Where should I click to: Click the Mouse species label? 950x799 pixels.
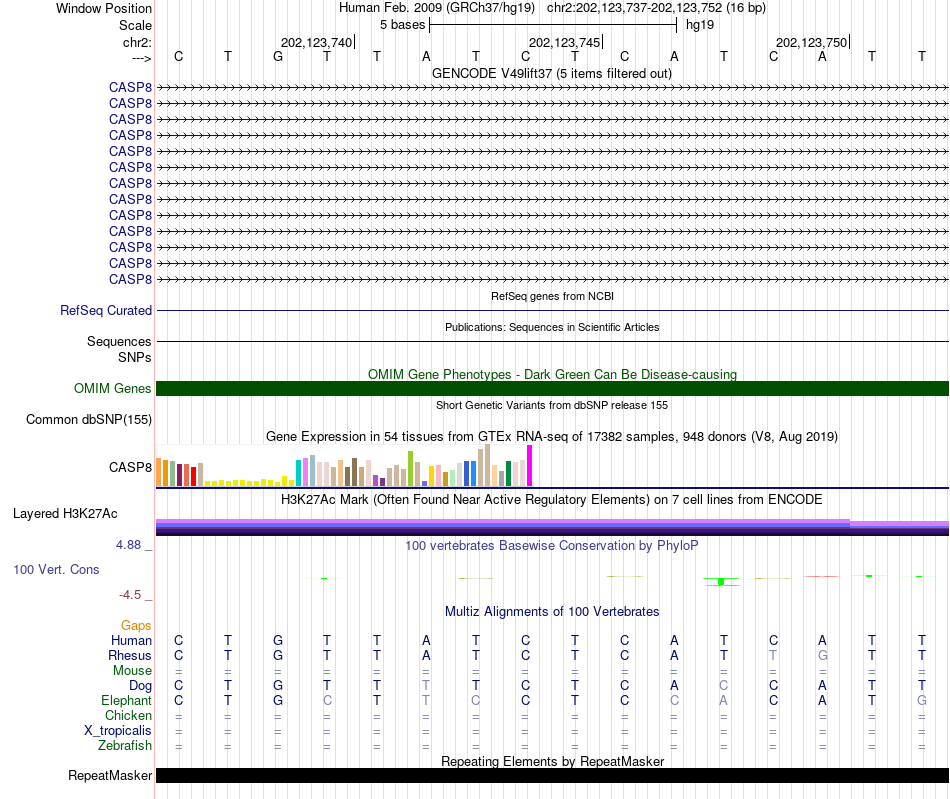tap(132, 671)
